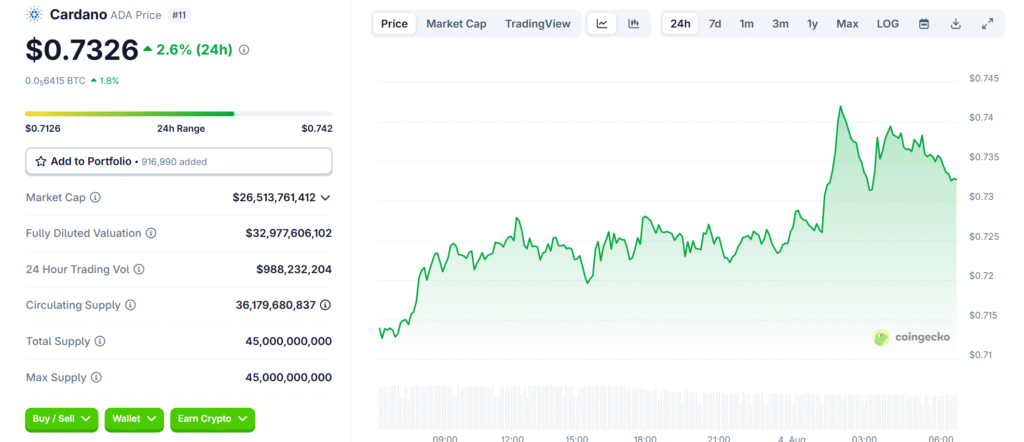Click Add to Portfolio button
1024x442 pixels.
coord(179,161)
